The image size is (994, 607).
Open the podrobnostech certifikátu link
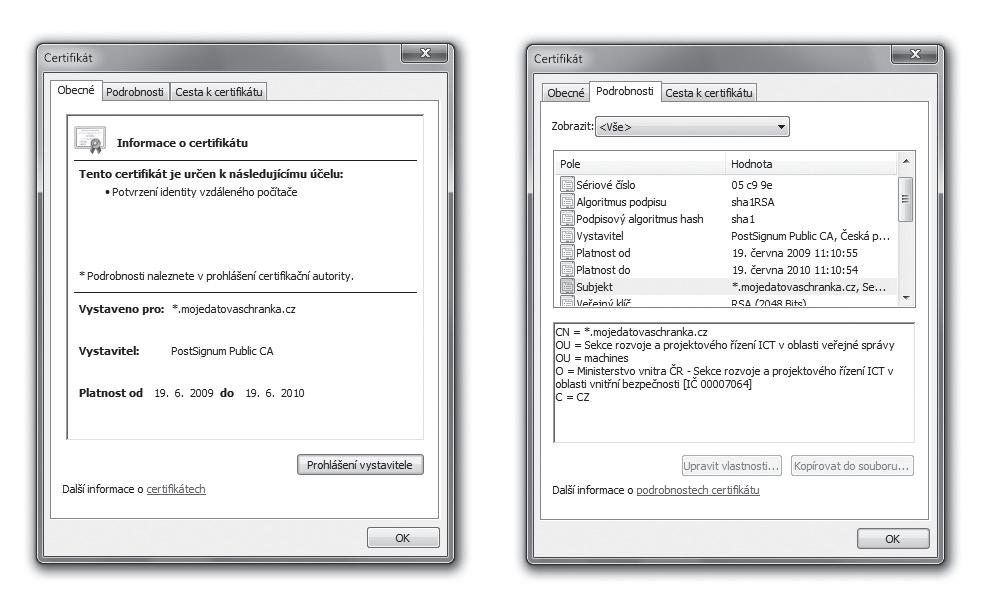[x=697, y=490]
